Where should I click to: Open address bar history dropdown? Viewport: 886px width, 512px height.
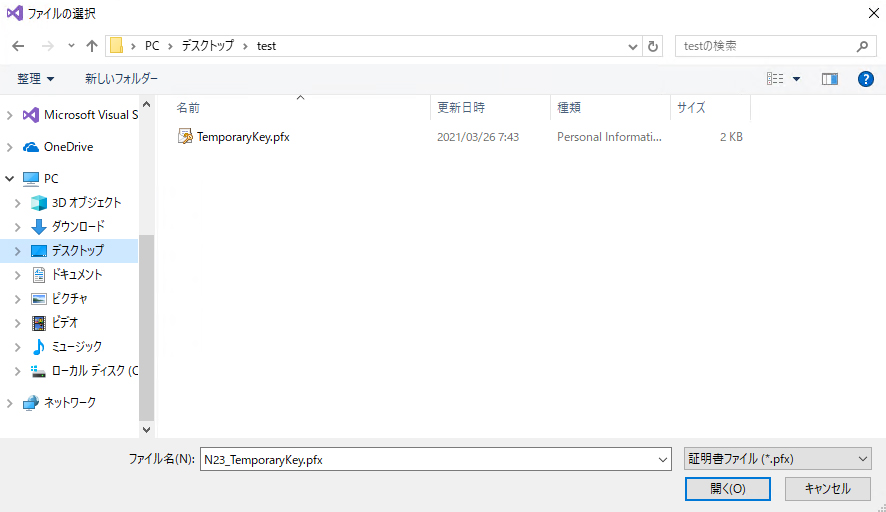coord(633,46)
